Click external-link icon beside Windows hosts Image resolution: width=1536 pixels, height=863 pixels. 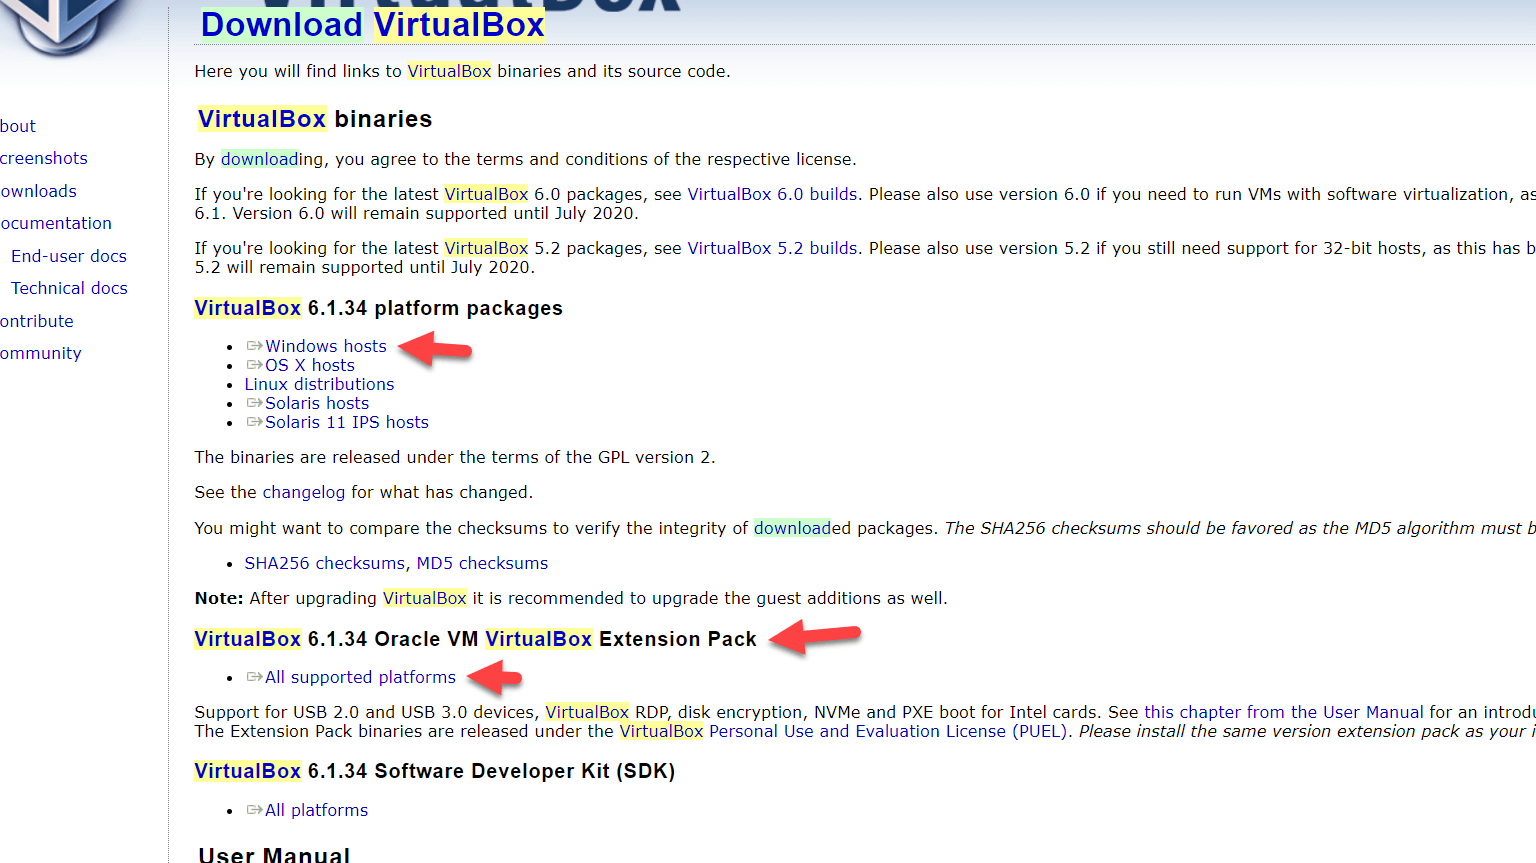(254, 346)
